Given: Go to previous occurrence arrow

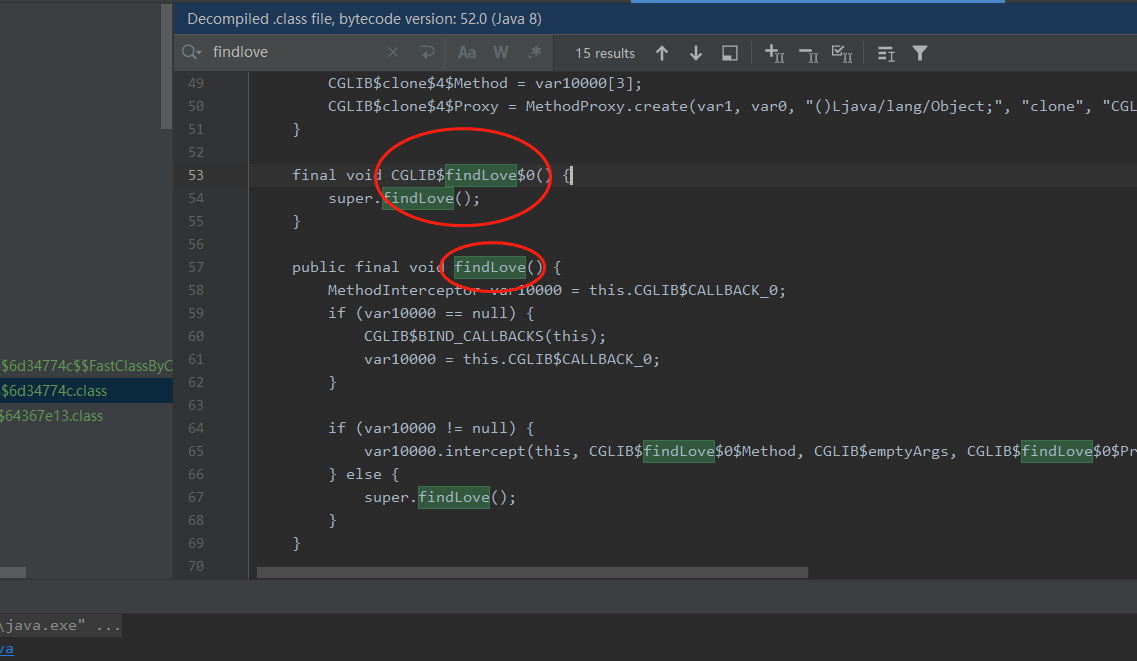Looking at the screenshot, I should [662, 53].
